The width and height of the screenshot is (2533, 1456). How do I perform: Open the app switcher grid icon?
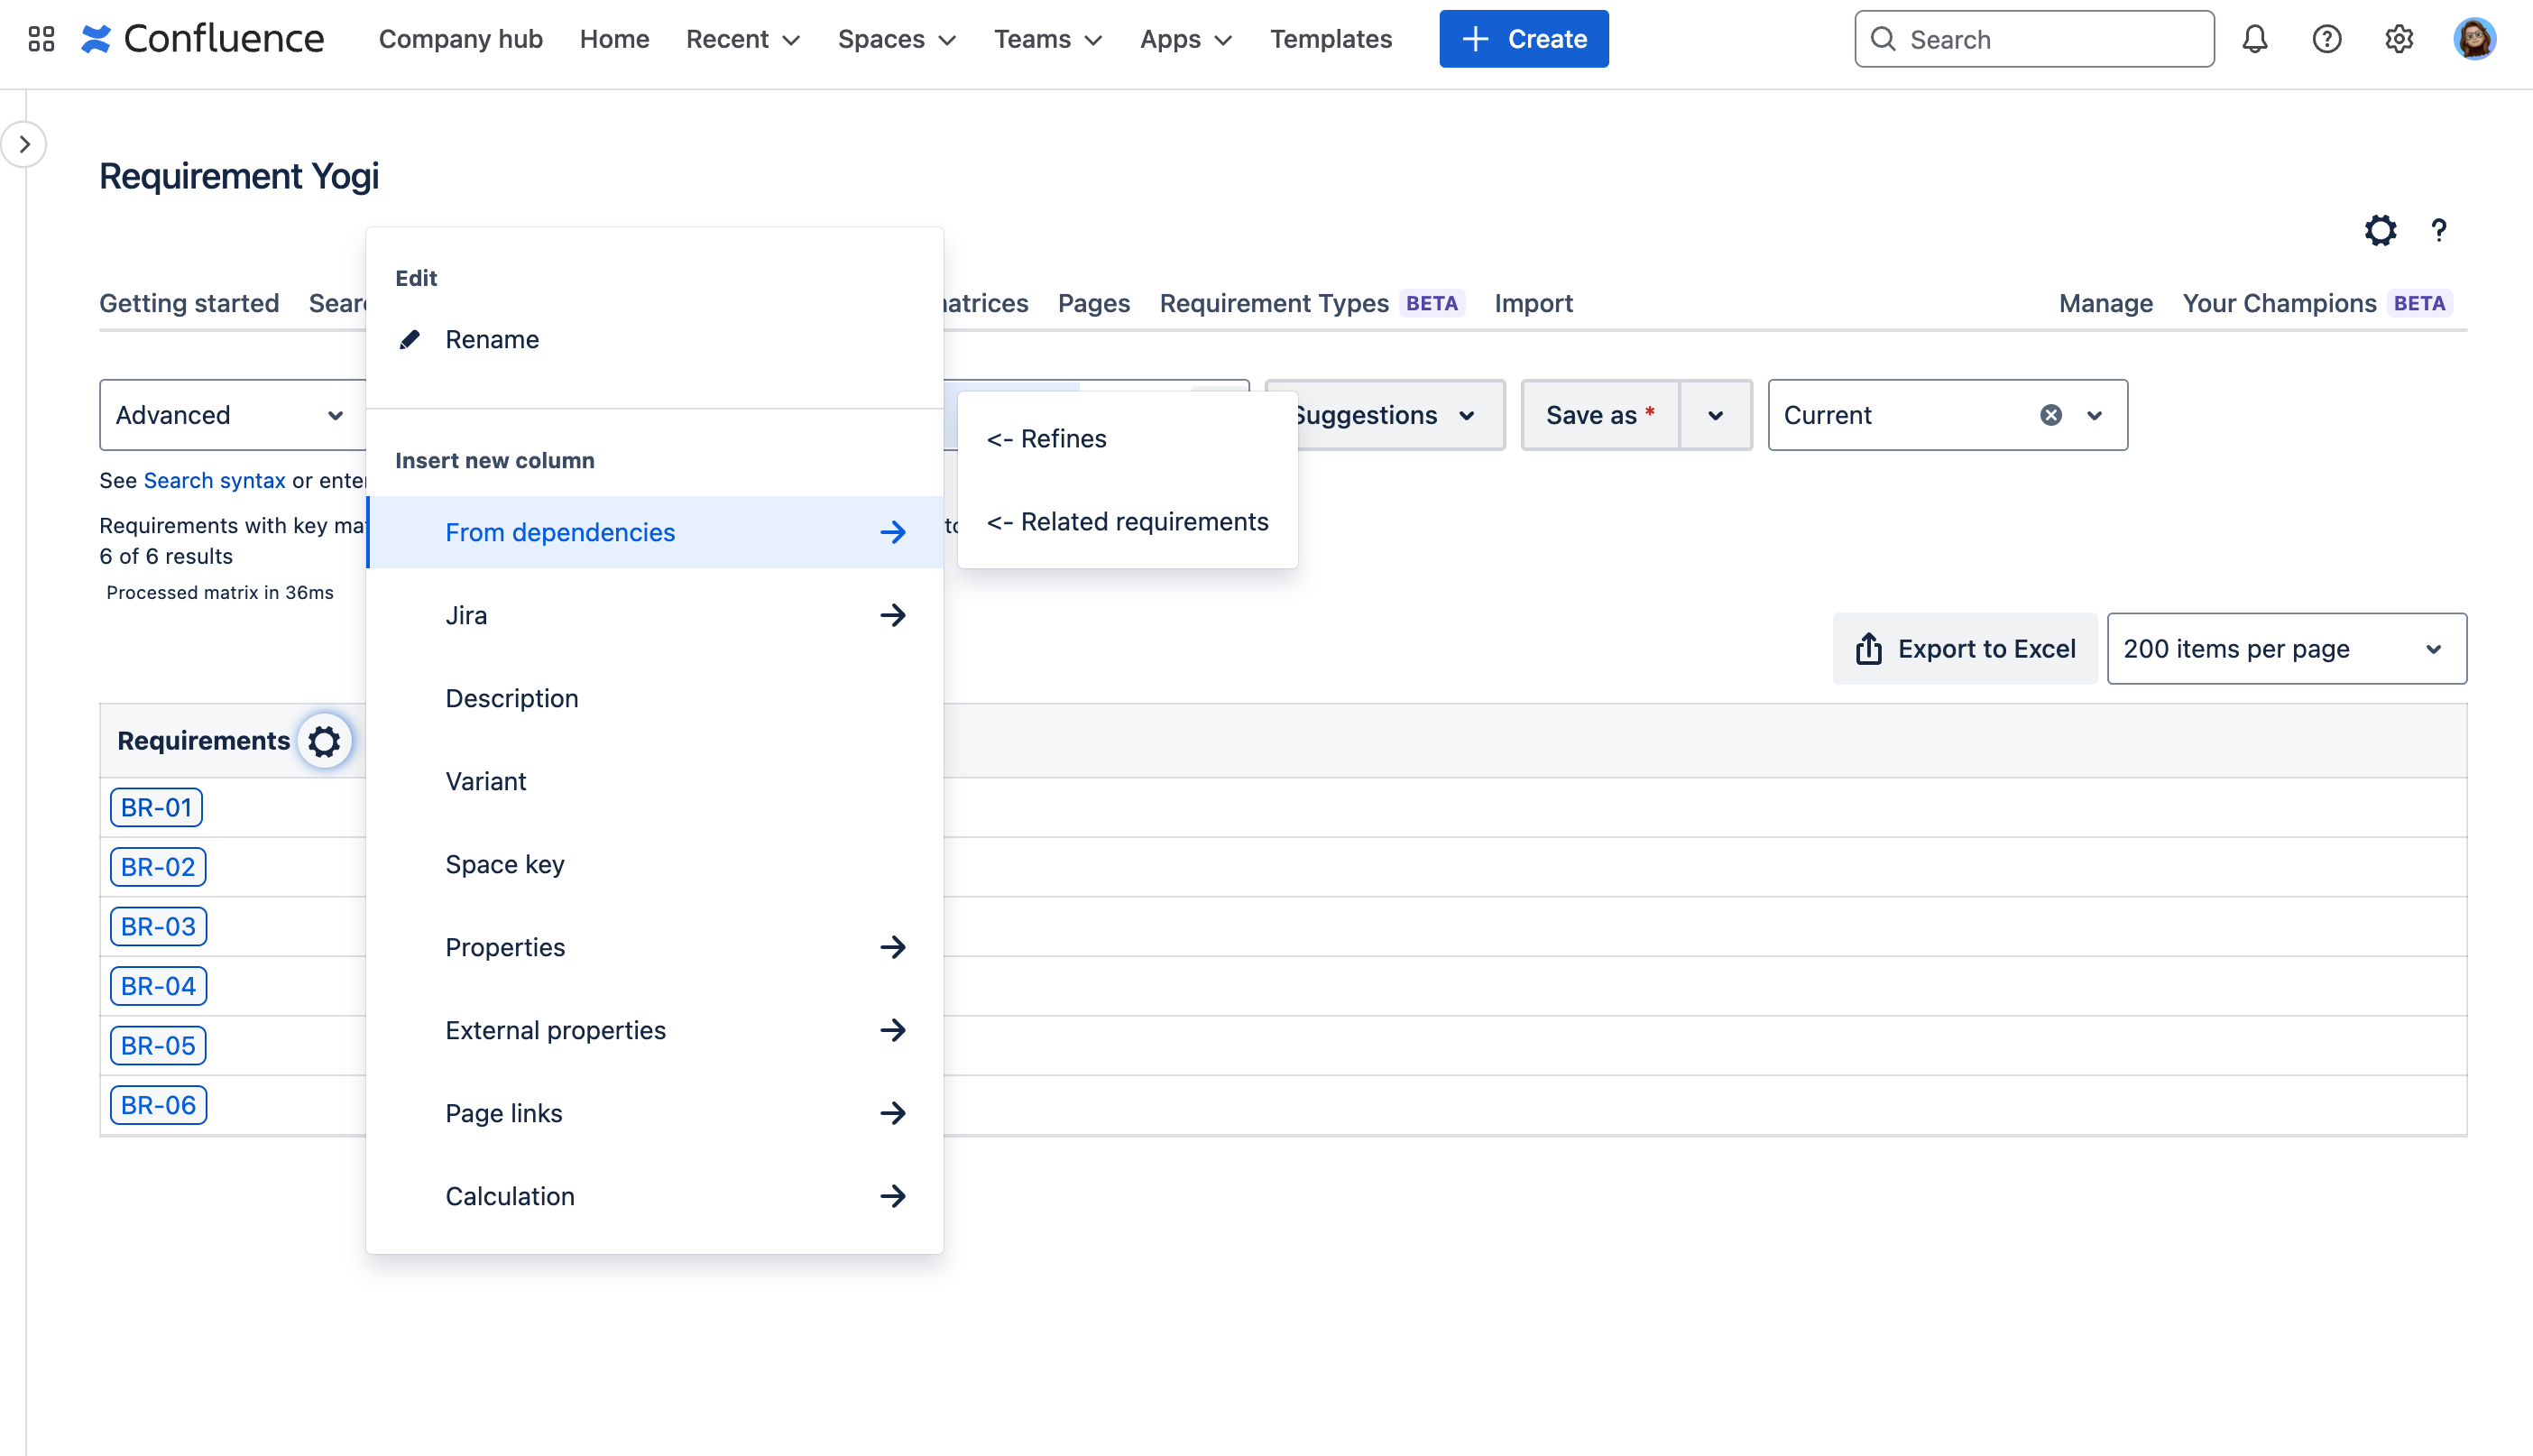(41, 39)
